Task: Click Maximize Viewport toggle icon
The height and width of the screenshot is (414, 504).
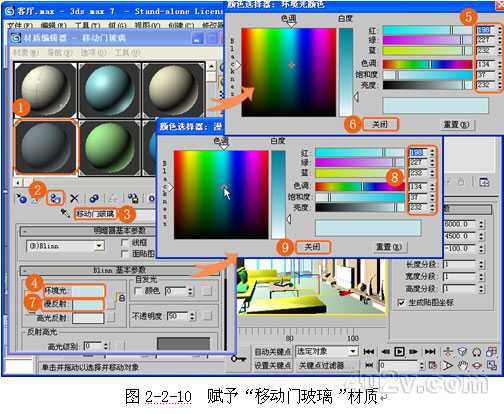Action: click(x=492, y=366)
